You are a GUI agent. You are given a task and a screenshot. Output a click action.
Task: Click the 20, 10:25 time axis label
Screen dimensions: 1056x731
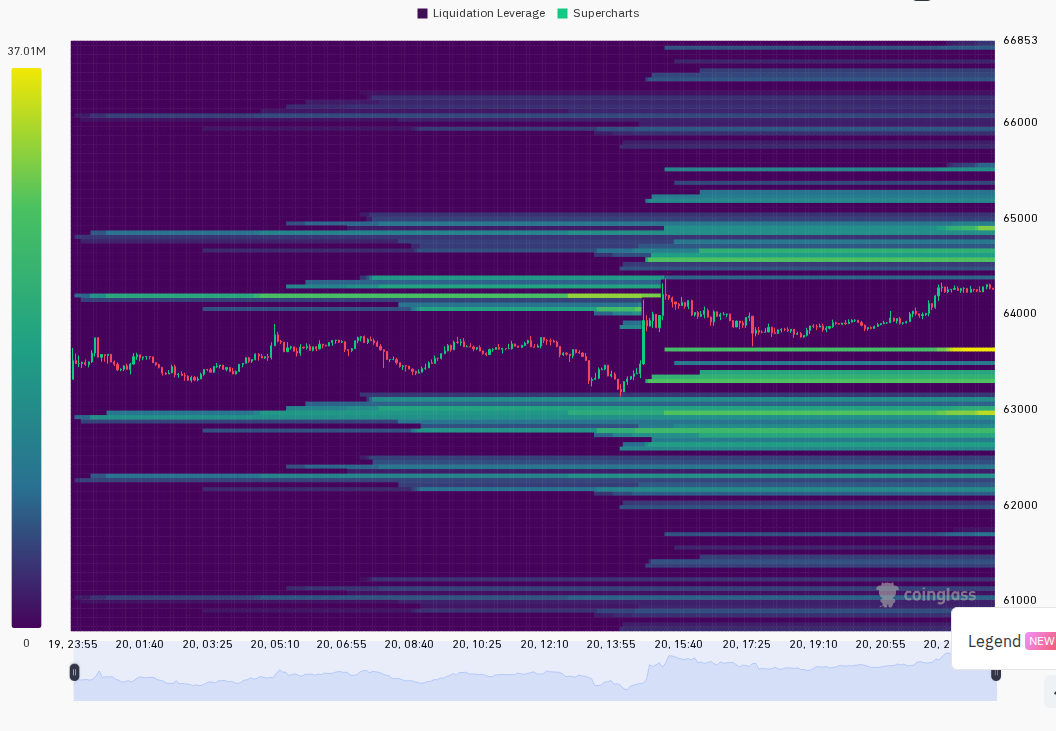(x=477, y=644)
